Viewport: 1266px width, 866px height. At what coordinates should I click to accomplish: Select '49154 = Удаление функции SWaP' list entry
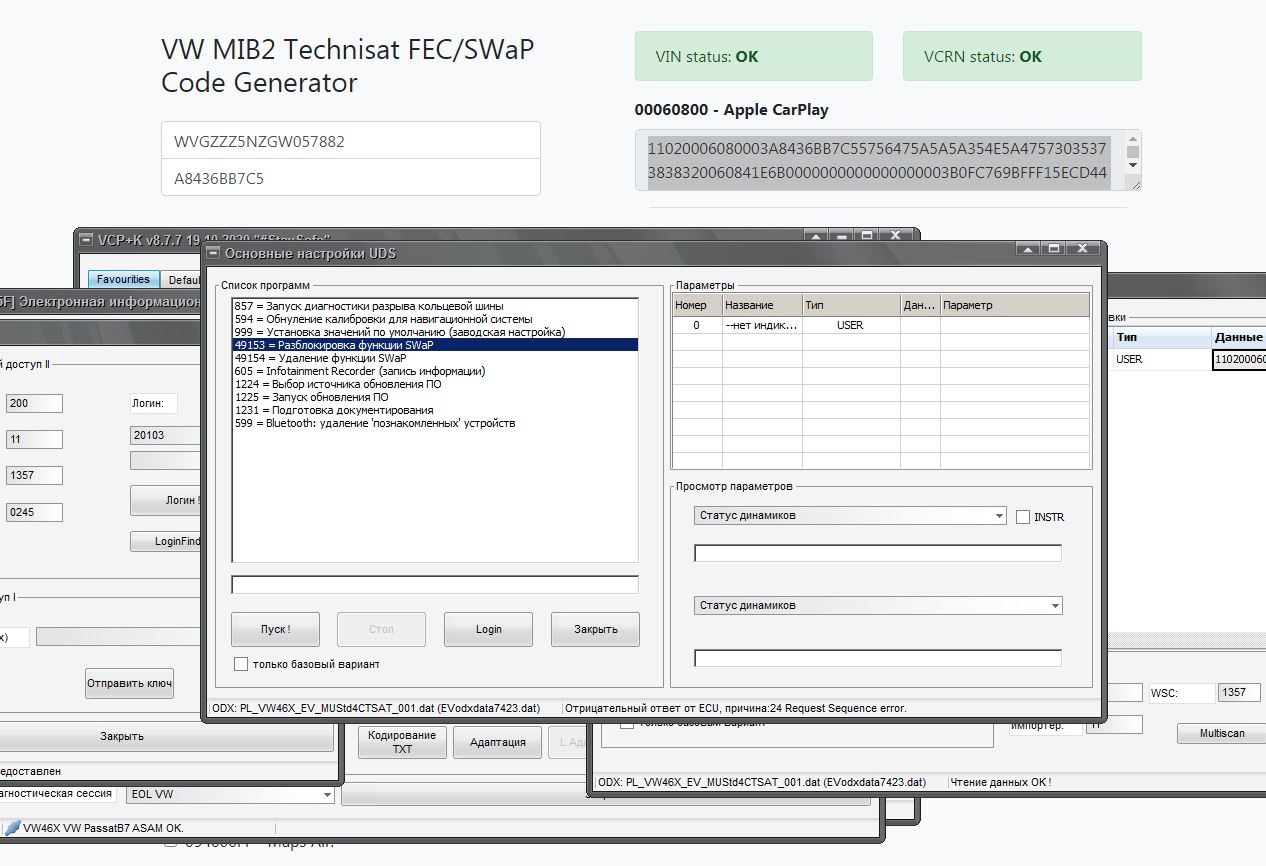pos(320,358)
